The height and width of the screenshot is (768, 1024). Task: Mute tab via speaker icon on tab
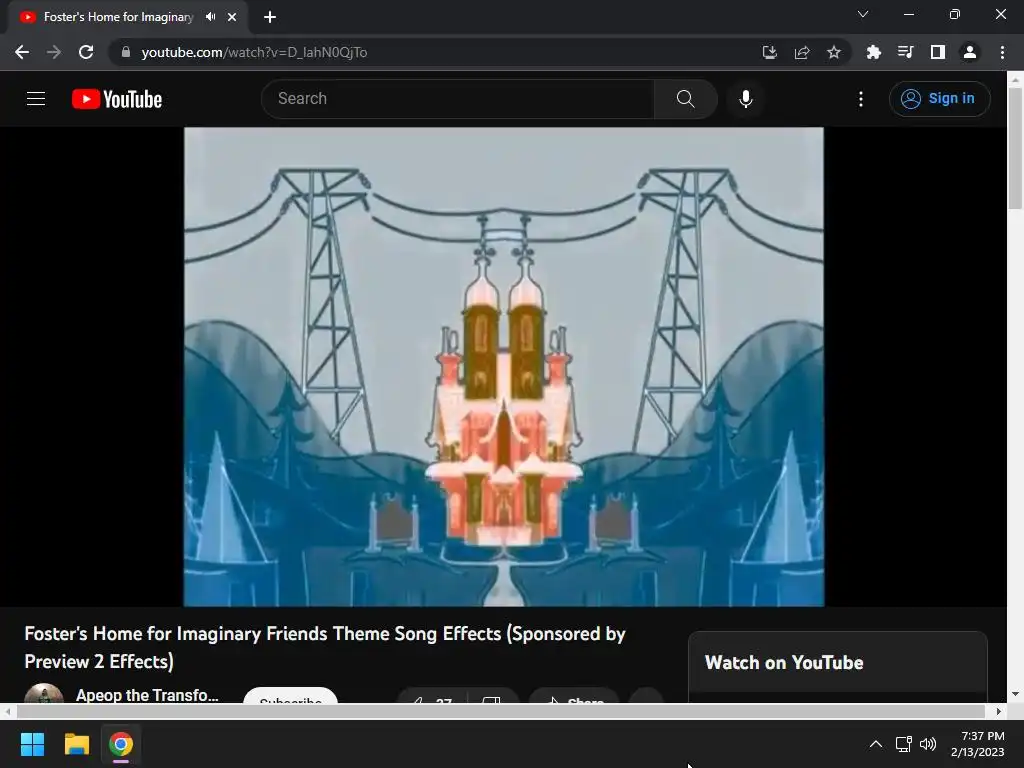coord(210,17)
